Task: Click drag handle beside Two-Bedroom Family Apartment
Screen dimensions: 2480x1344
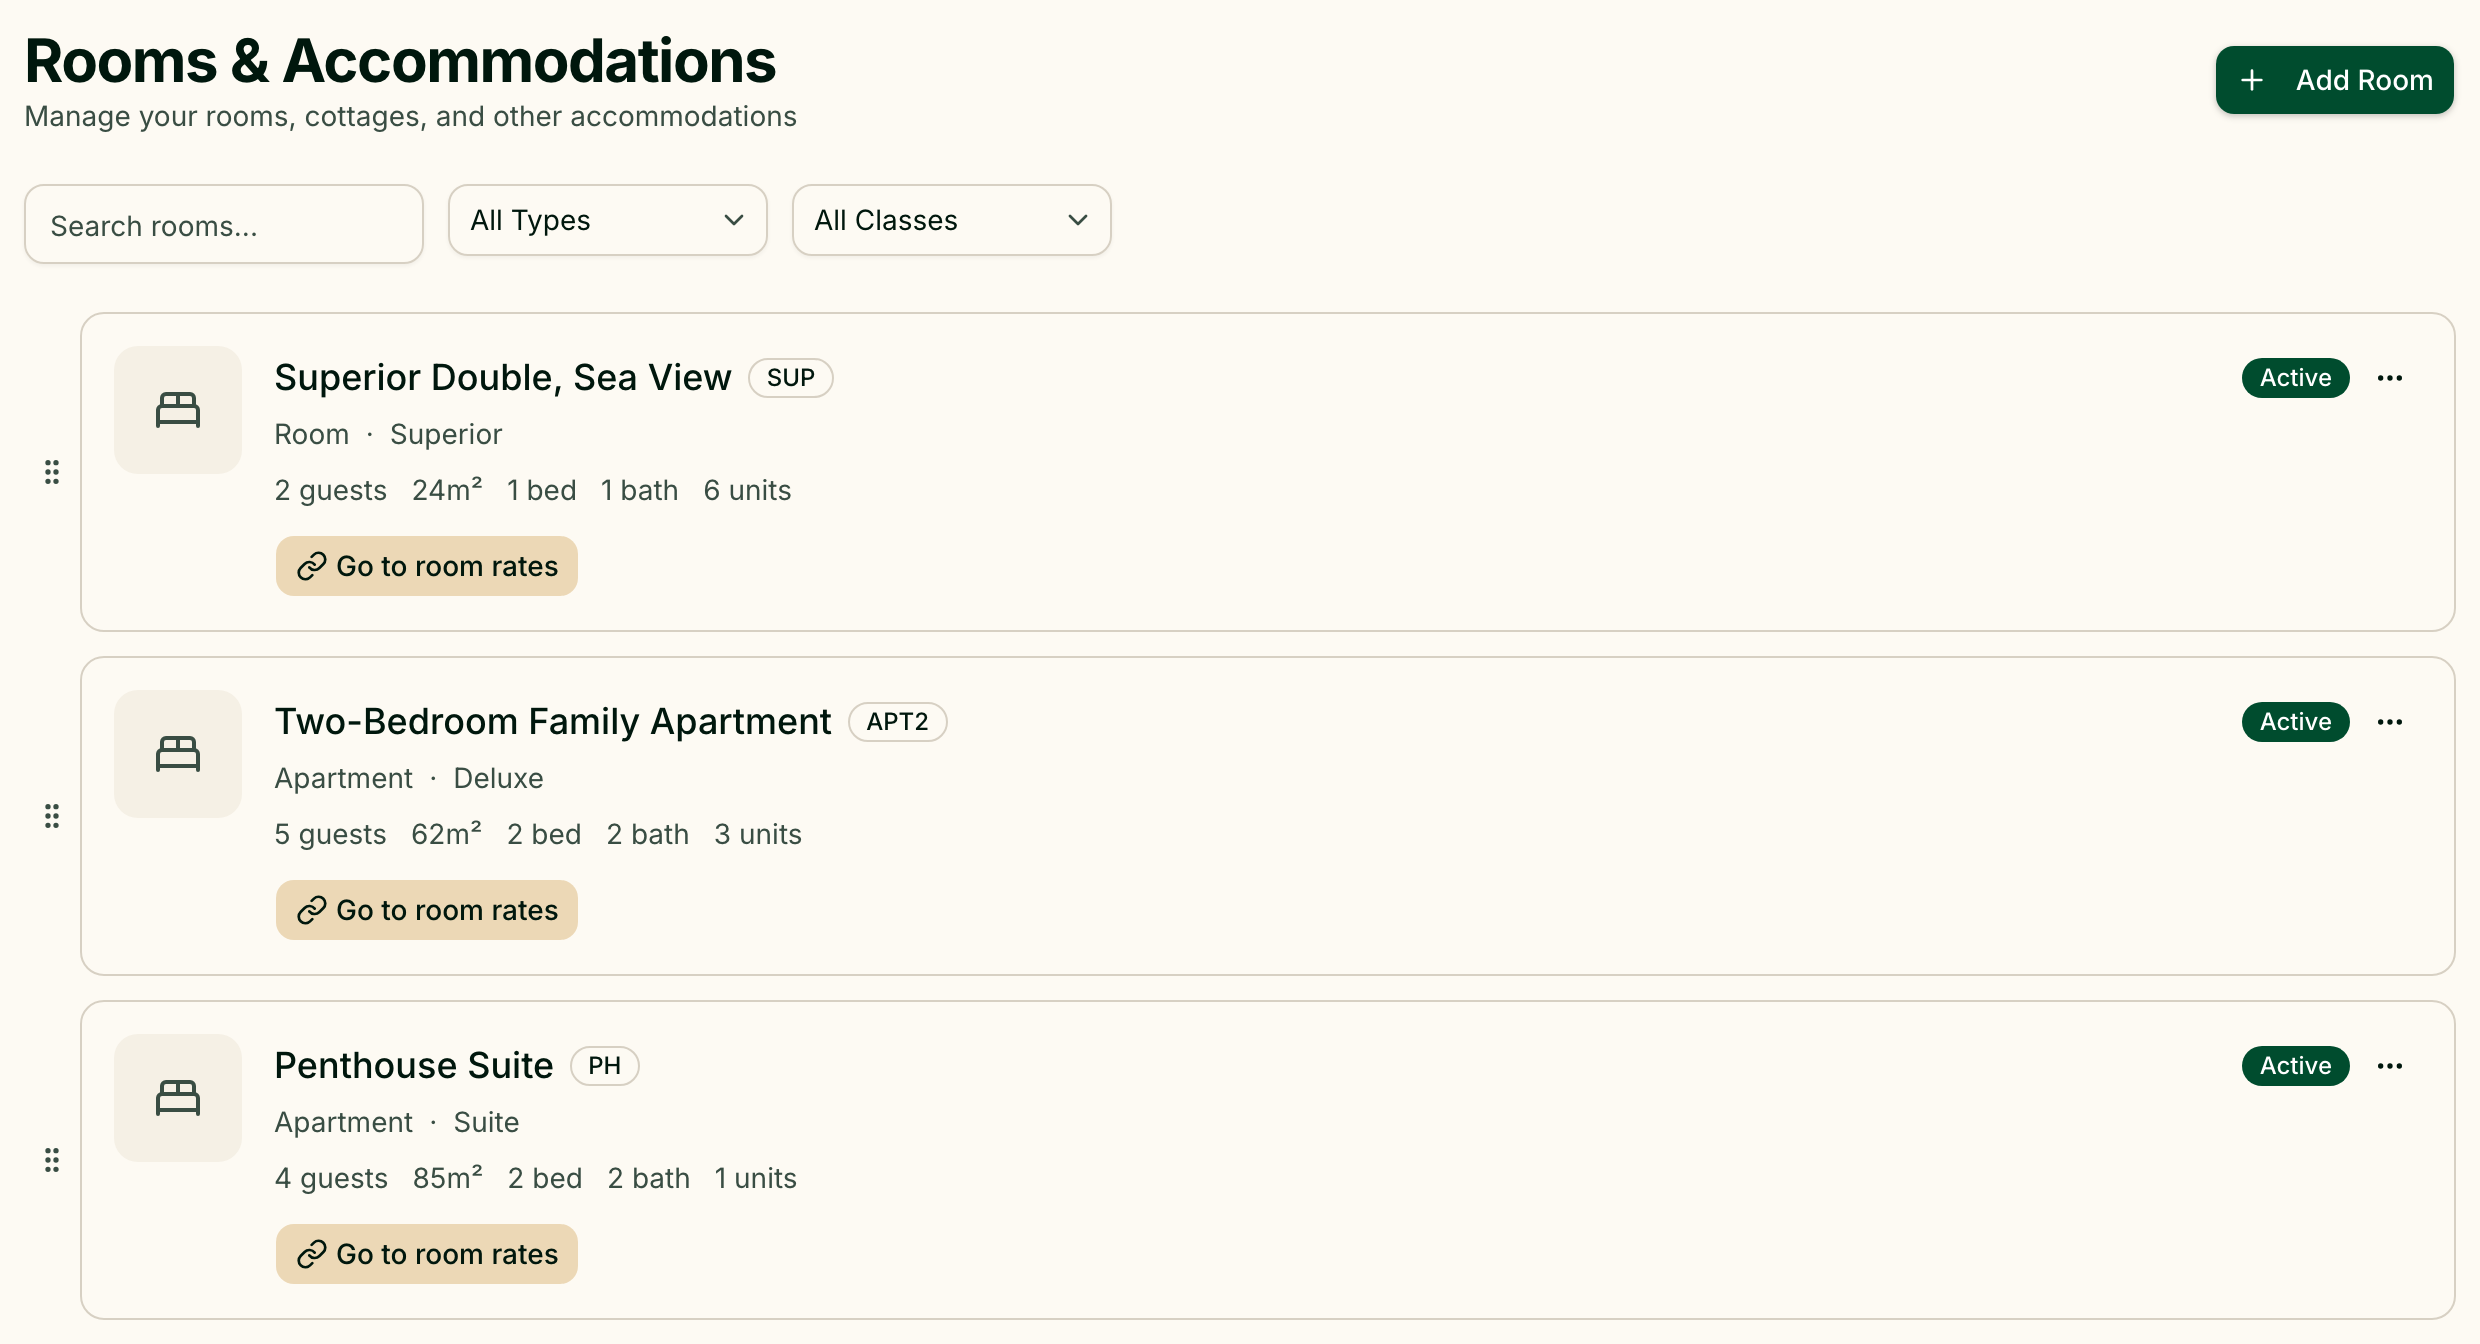Action: click(52, 816)
